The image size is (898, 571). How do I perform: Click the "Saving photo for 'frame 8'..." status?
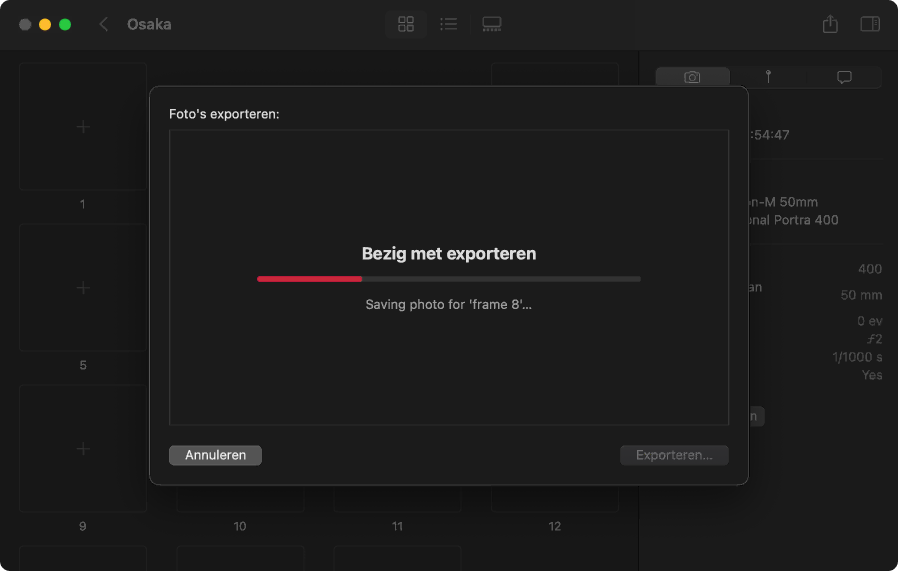click(x=448, y=305)
